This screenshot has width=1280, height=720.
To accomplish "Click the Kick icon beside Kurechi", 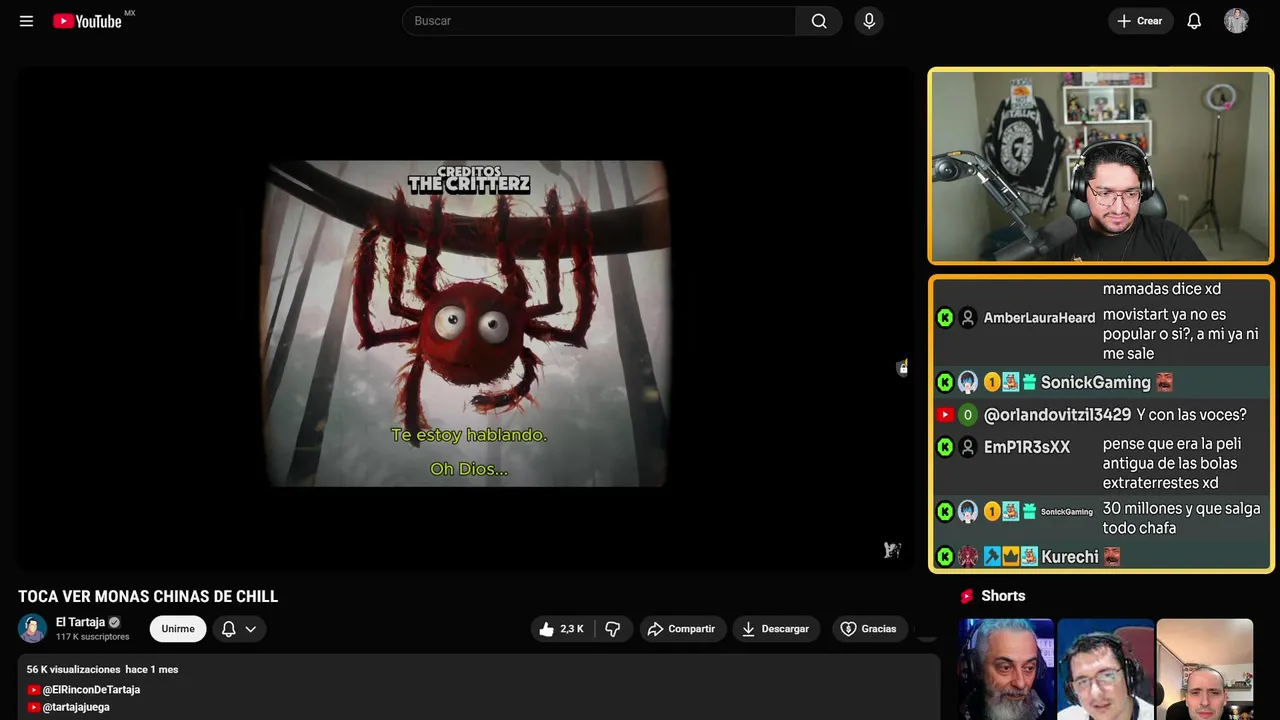I will (x=945, y=557).
